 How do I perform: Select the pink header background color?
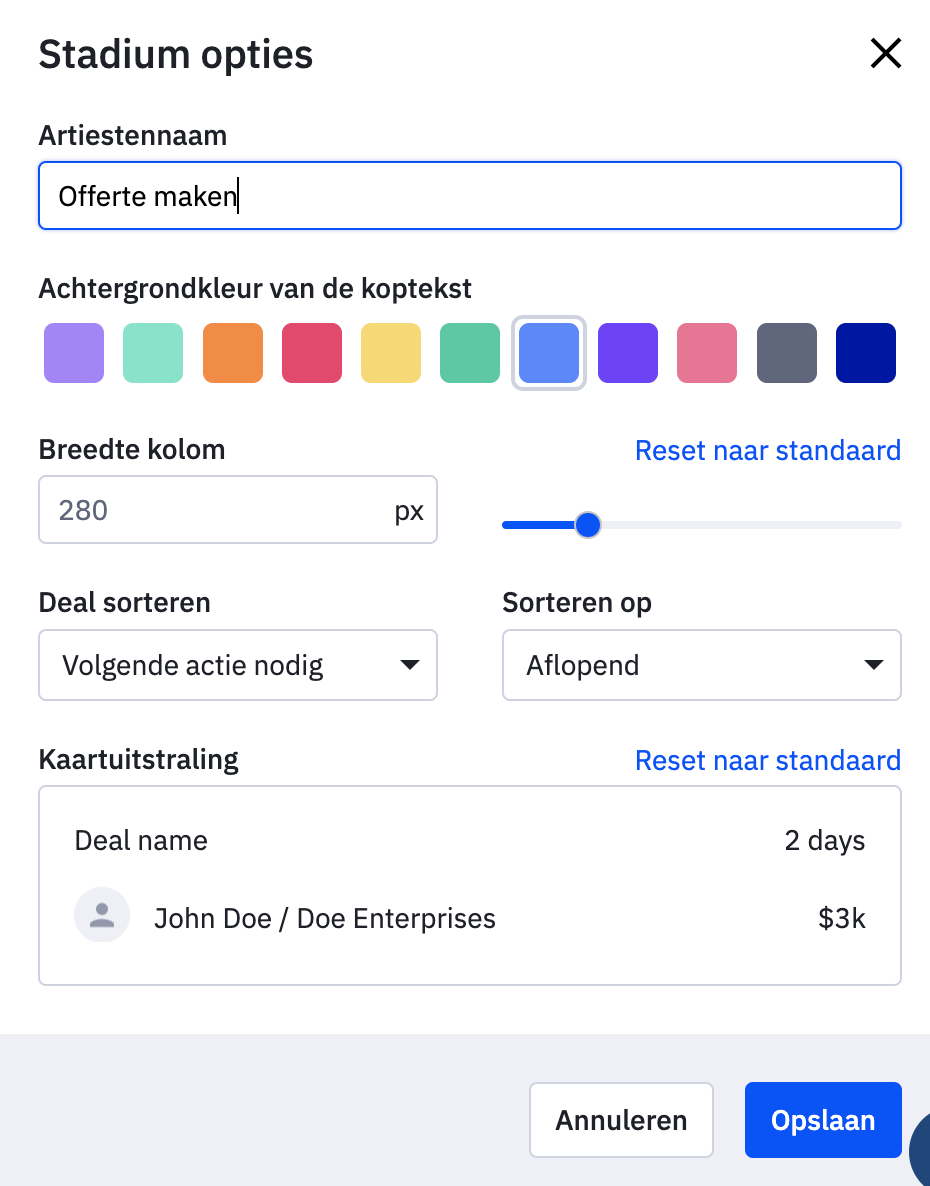click(706, 352)
